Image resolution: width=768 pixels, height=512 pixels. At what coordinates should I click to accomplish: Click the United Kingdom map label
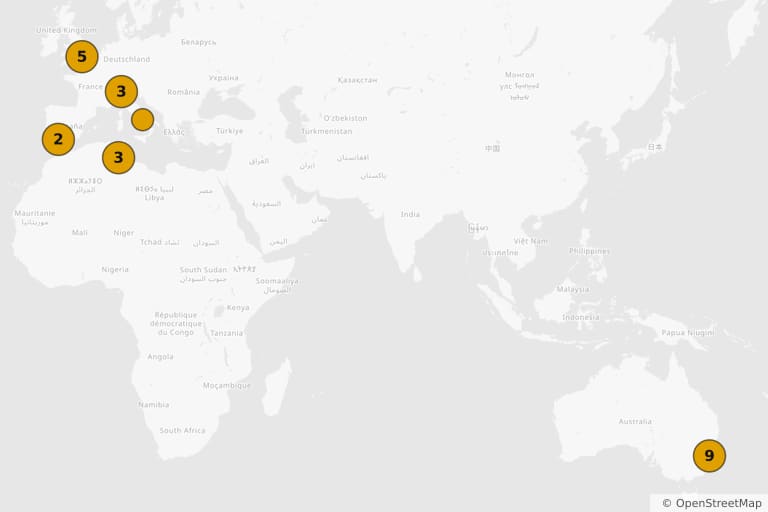pyautogui.click(x=66, y=30)
